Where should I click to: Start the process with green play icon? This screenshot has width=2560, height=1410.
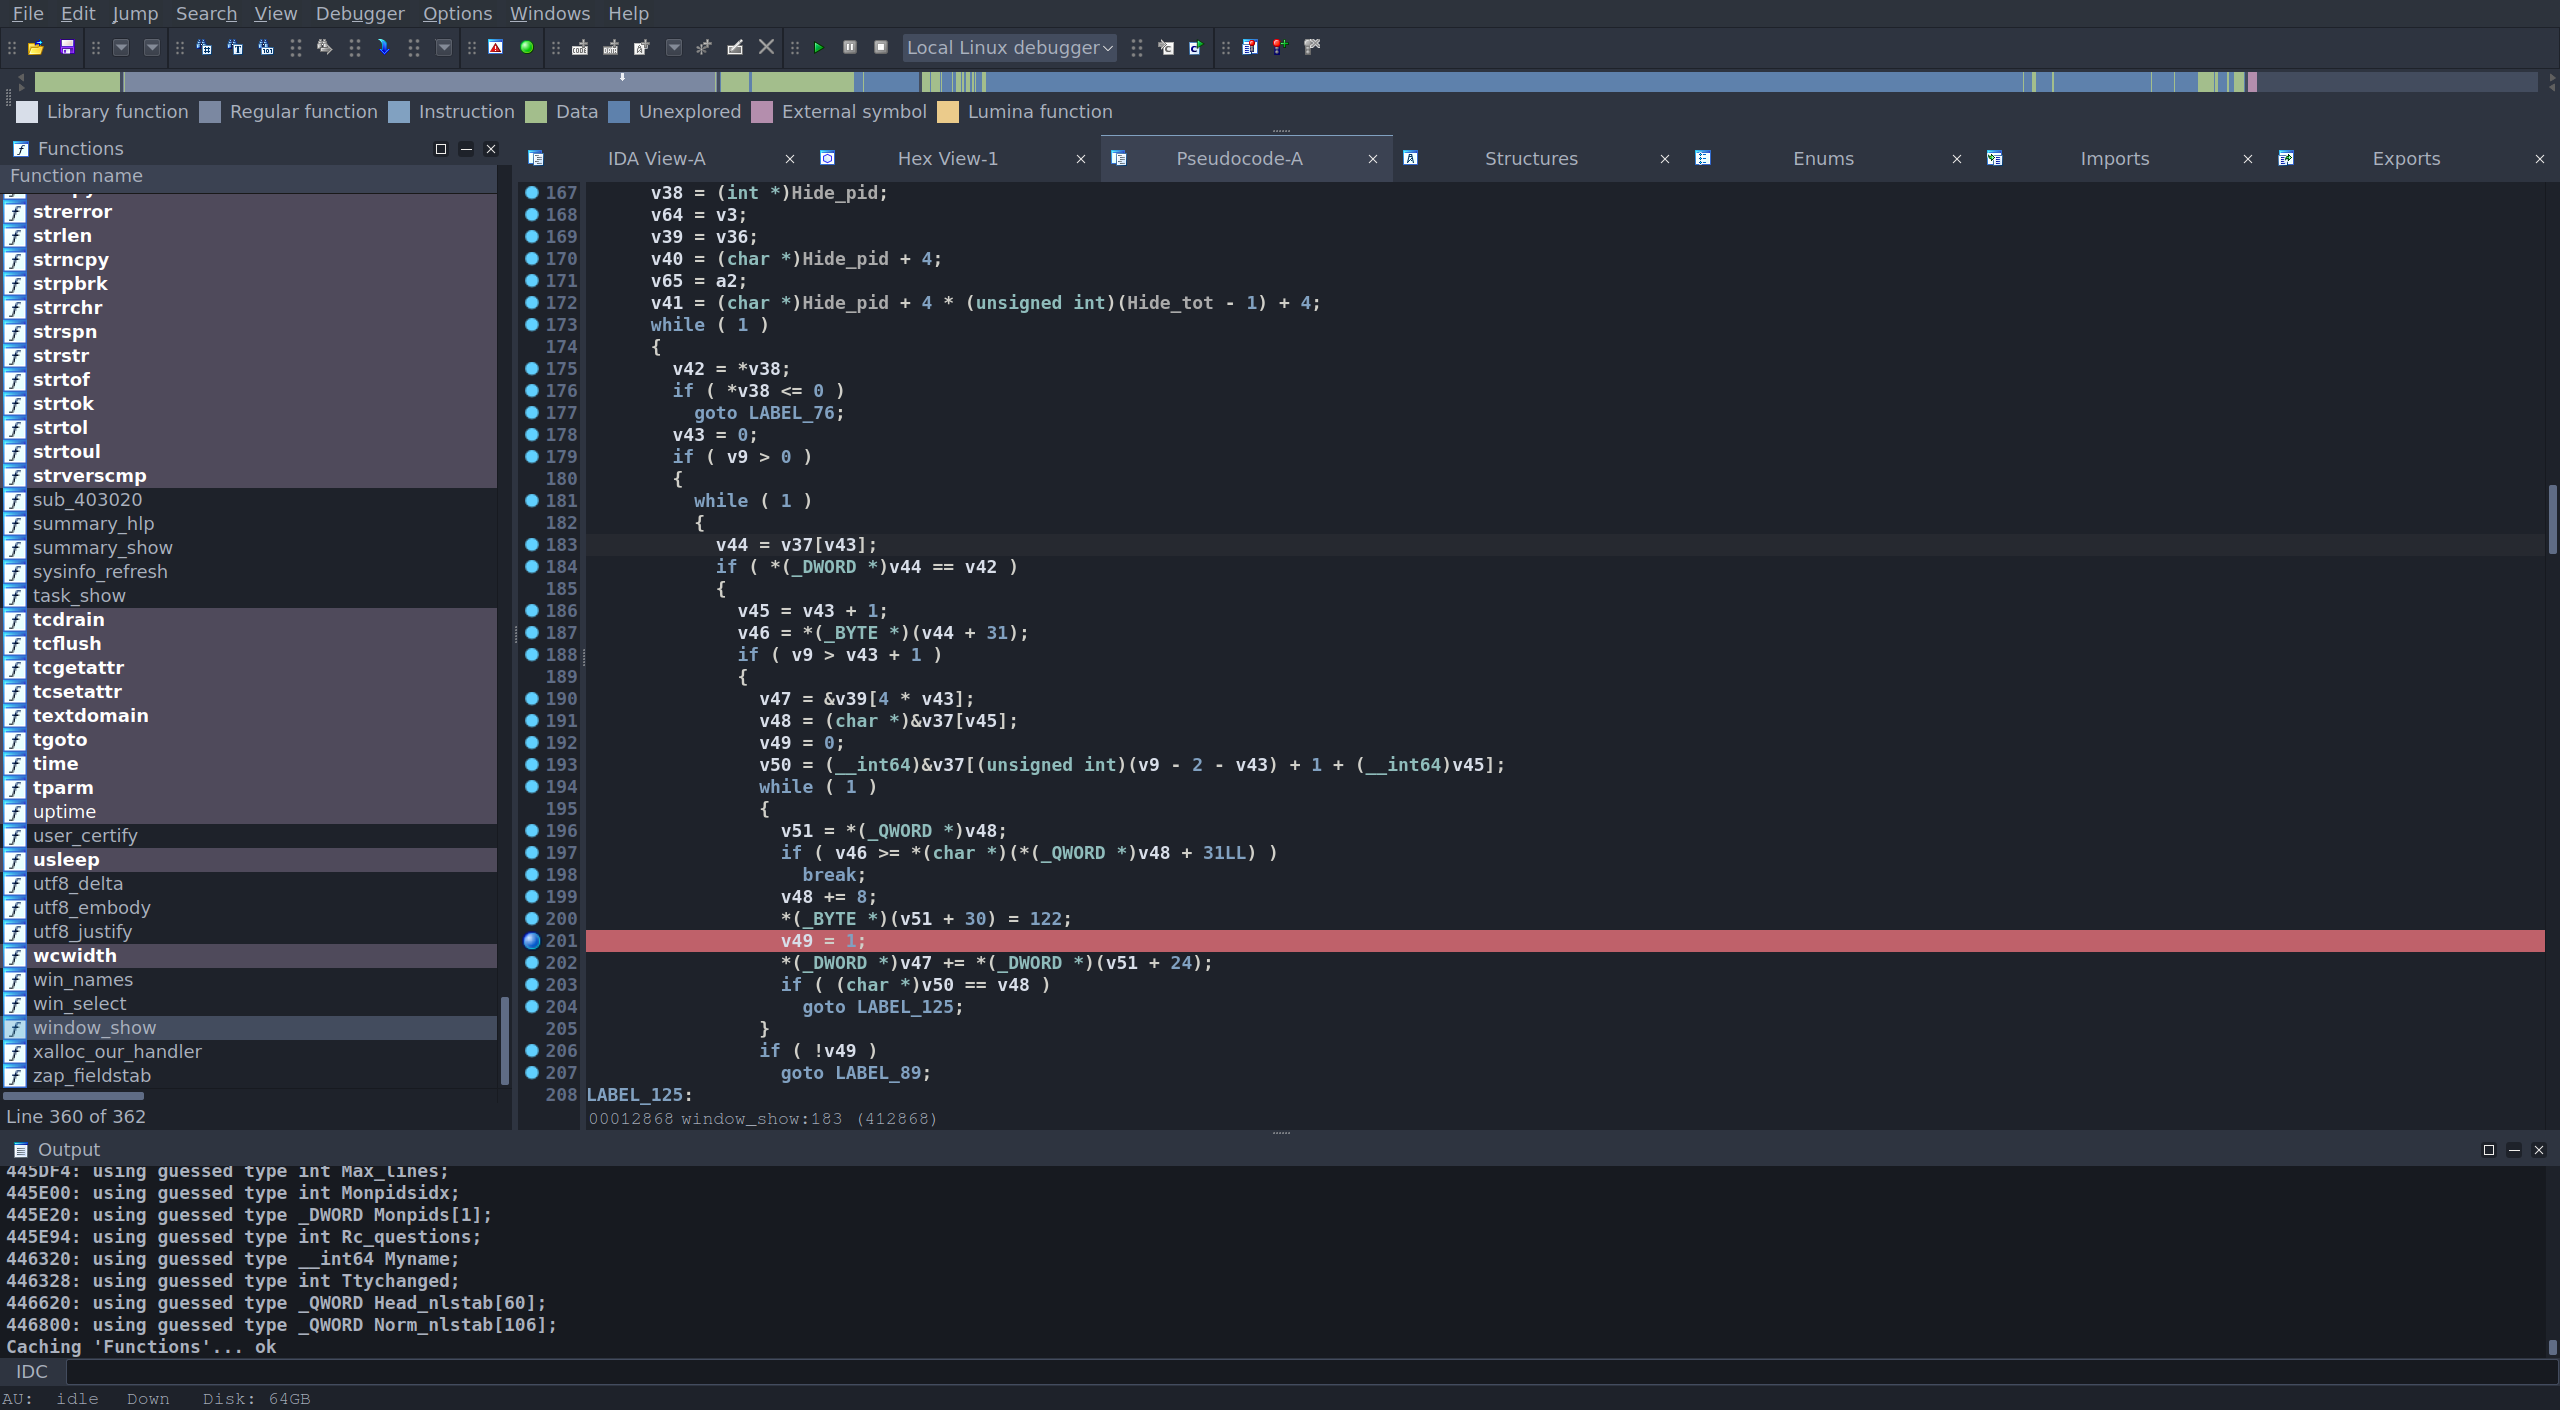click(x=818, y=47)
